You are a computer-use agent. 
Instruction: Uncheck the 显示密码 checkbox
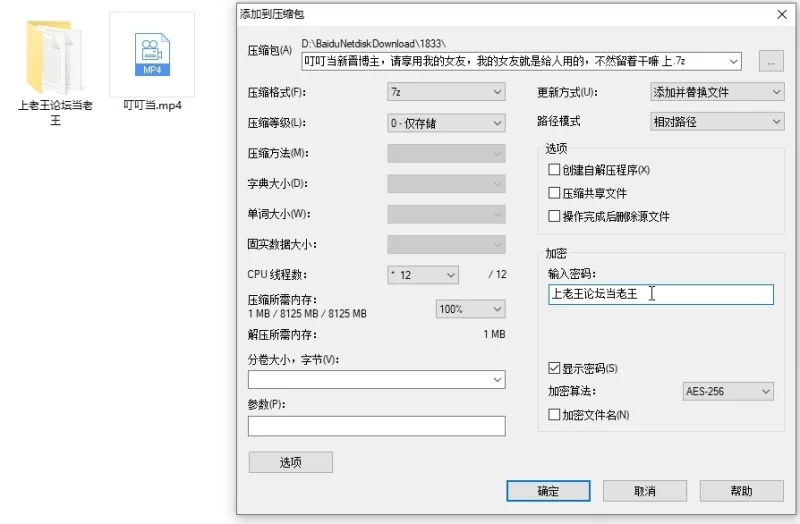[554, 368]
